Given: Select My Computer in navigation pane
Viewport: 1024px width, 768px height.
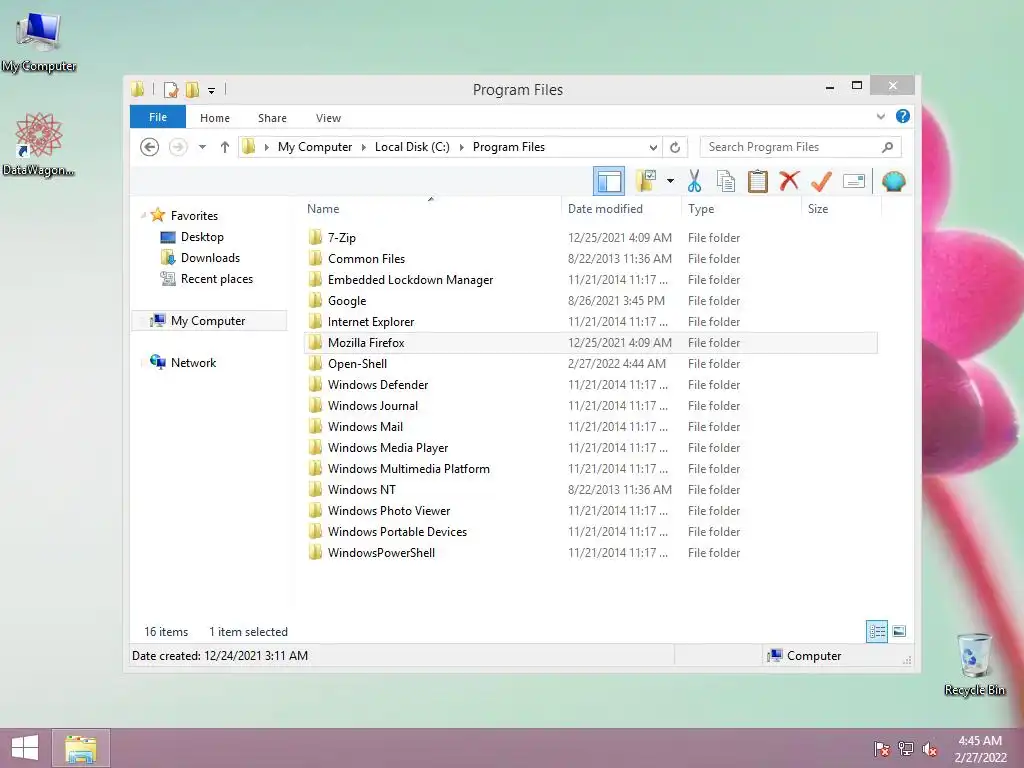Looking at the screenshot, I should coord(208,321).
